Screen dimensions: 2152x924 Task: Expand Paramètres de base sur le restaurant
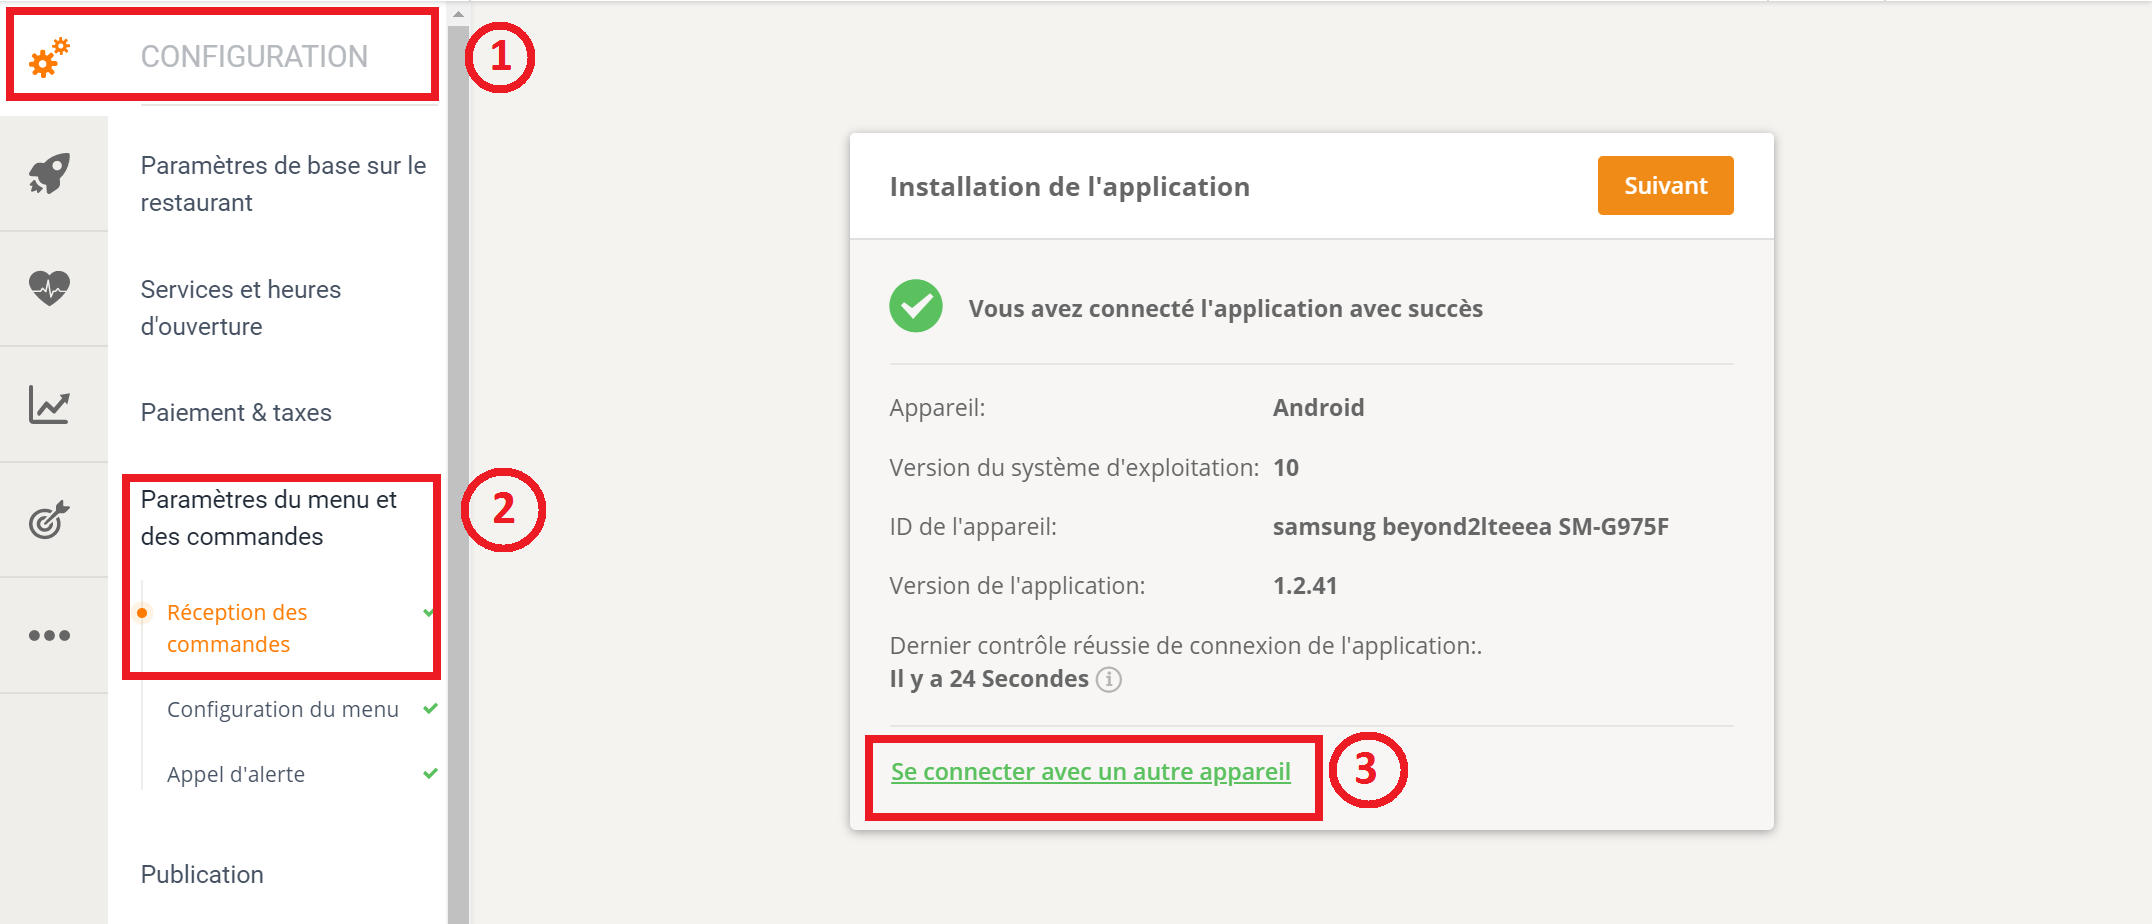coord(284,184)
